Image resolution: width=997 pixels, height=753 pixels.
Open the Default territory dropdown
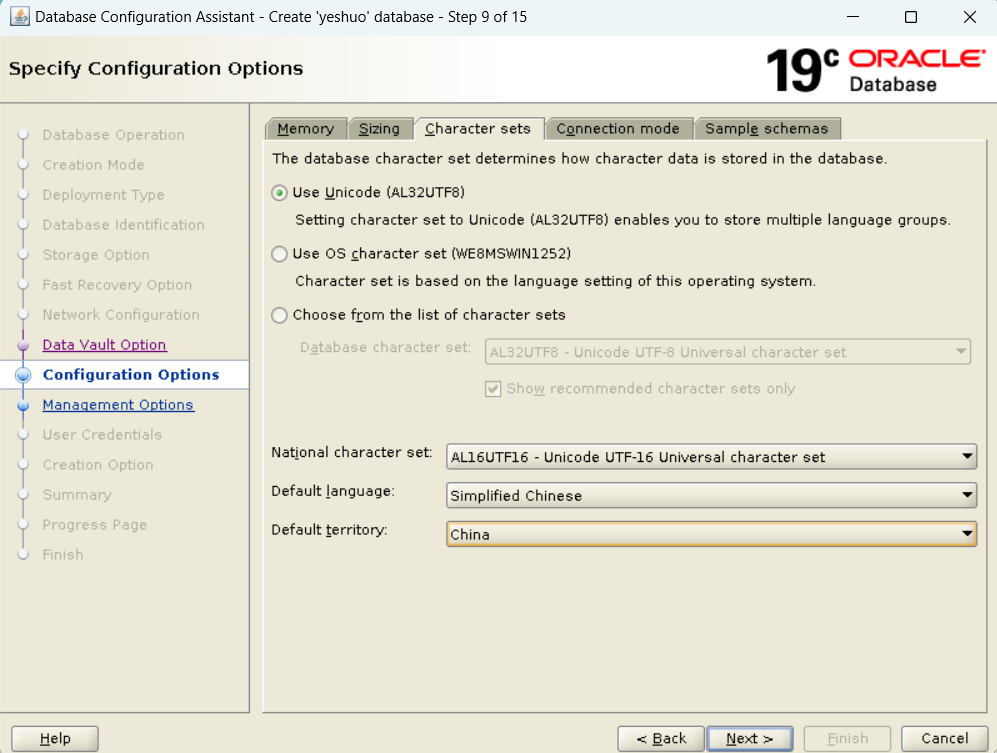[711, 534]
